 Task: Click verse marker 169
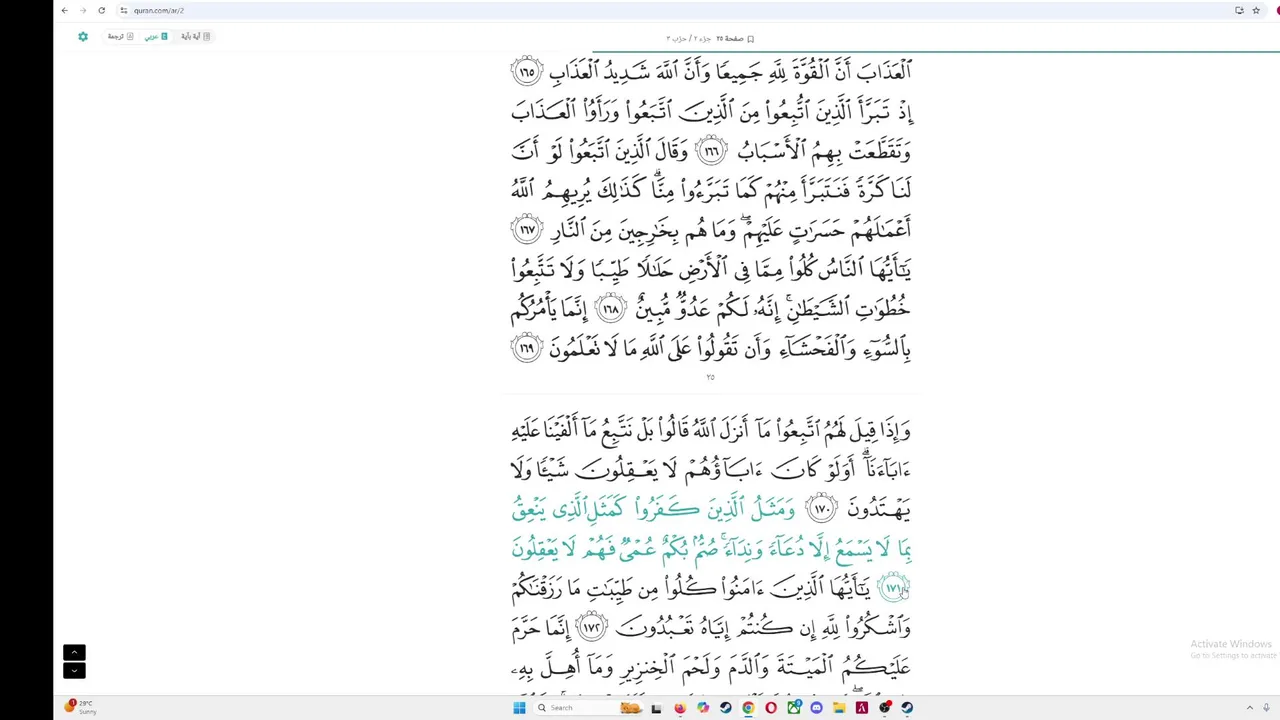coord(526,348)
